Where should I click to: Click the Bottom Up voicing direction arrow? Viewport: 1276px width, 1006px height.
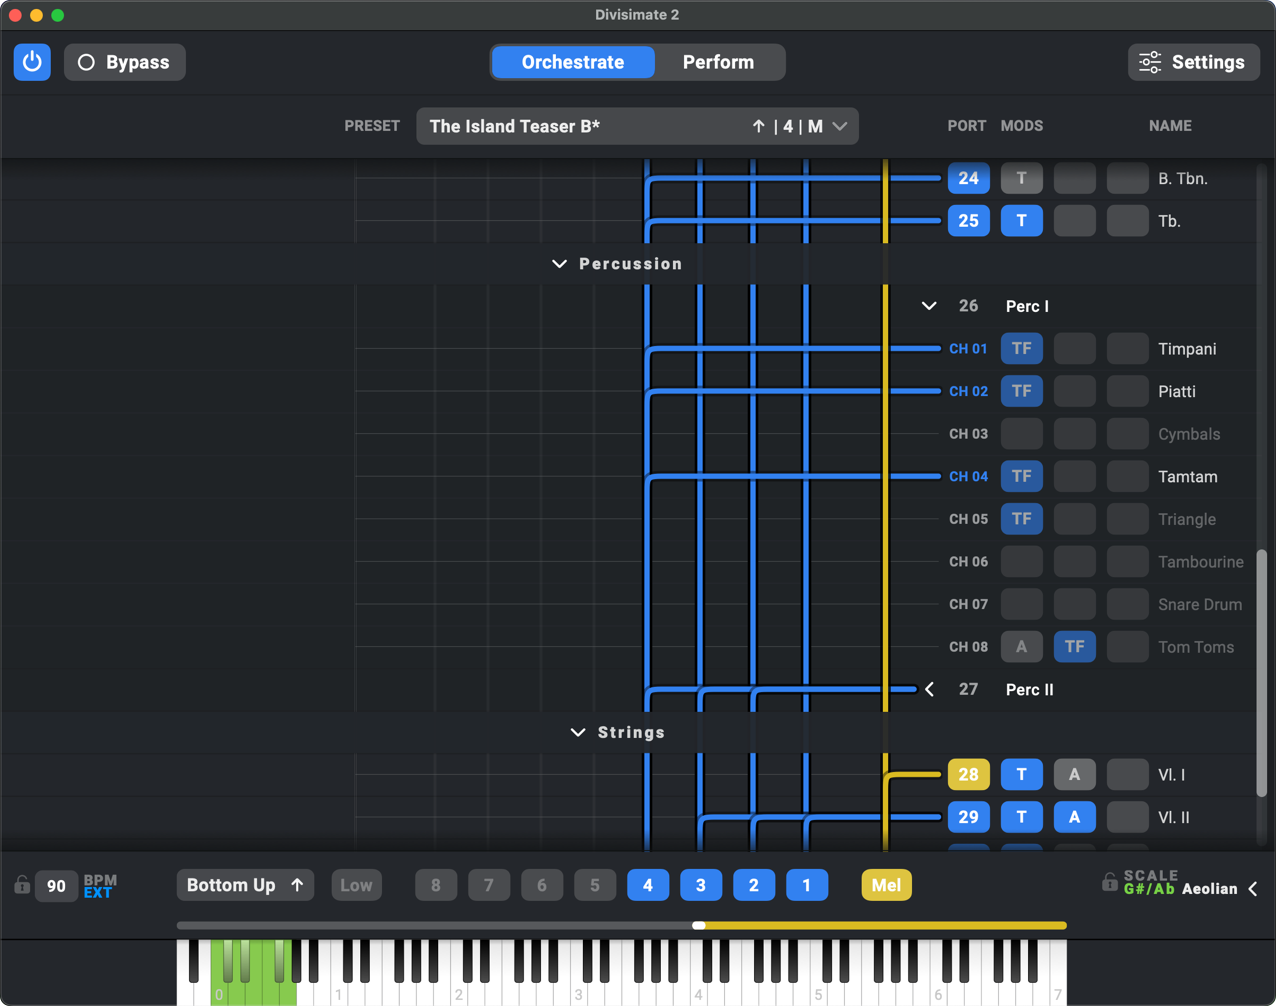coord(296,885)
